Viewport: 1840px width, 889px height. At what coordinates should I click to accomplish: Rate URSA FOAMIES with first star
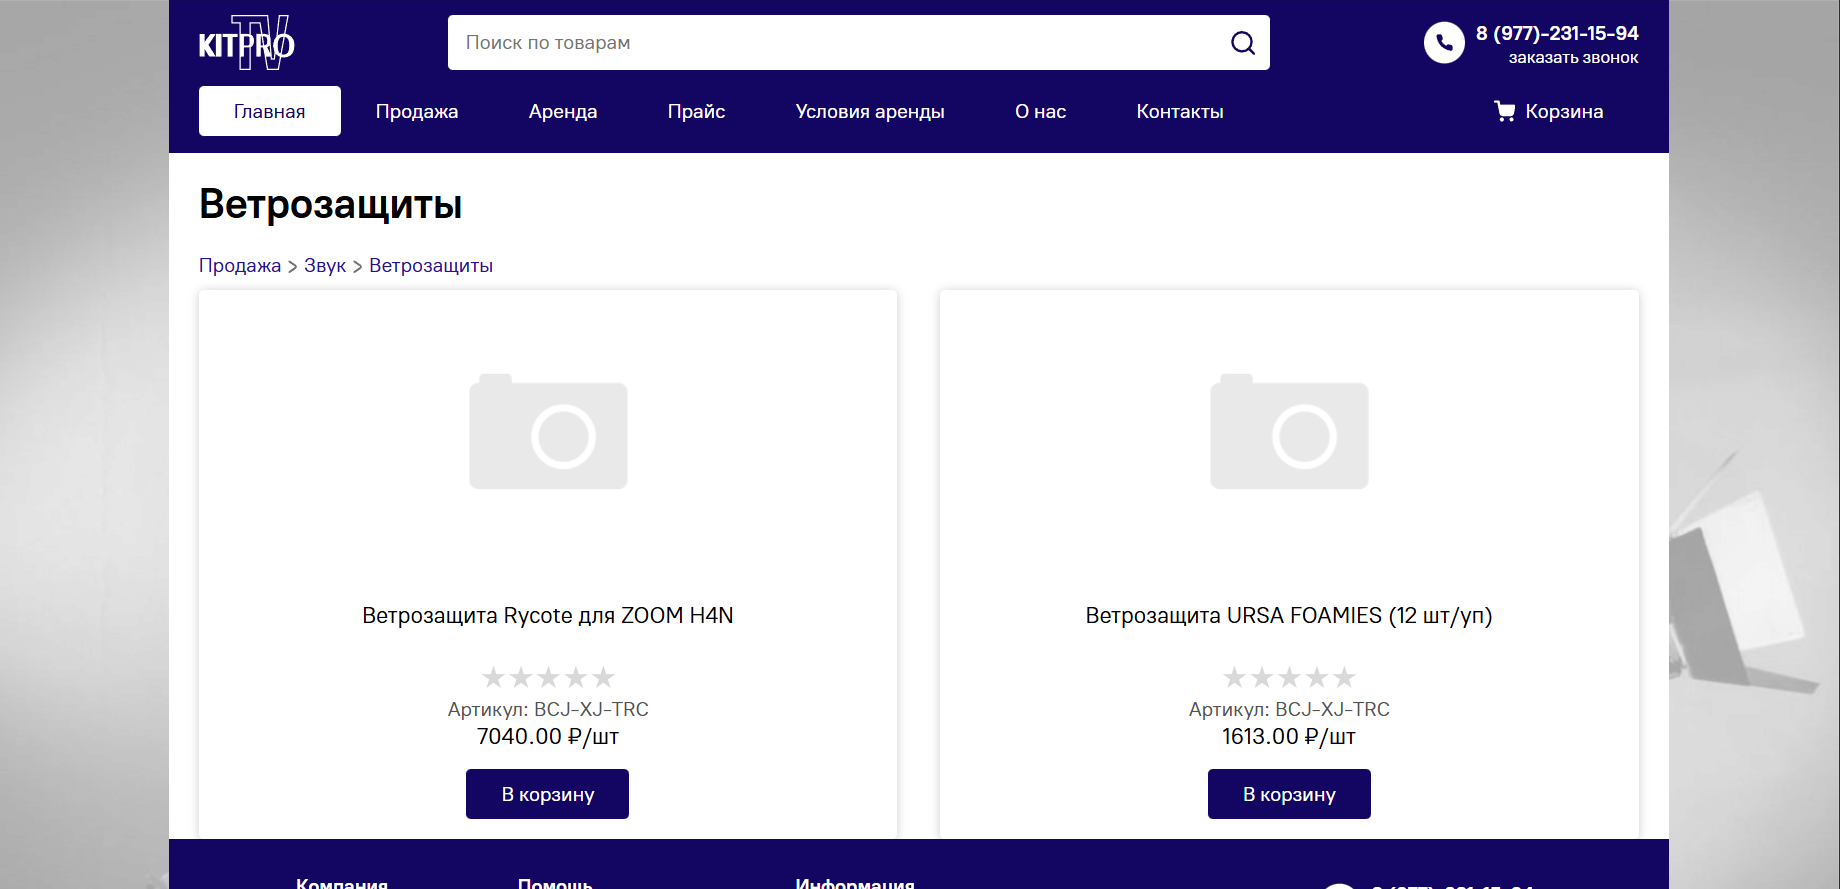pyautogui.click(x=1235, y=678)
